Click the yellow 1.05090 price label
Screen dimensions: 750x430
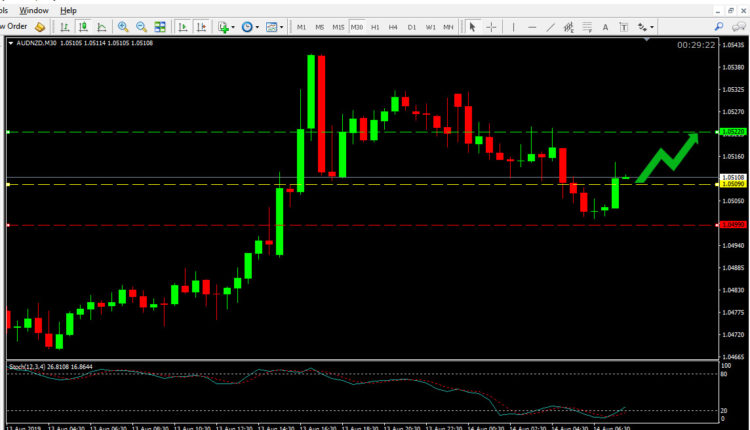(733, 184)
